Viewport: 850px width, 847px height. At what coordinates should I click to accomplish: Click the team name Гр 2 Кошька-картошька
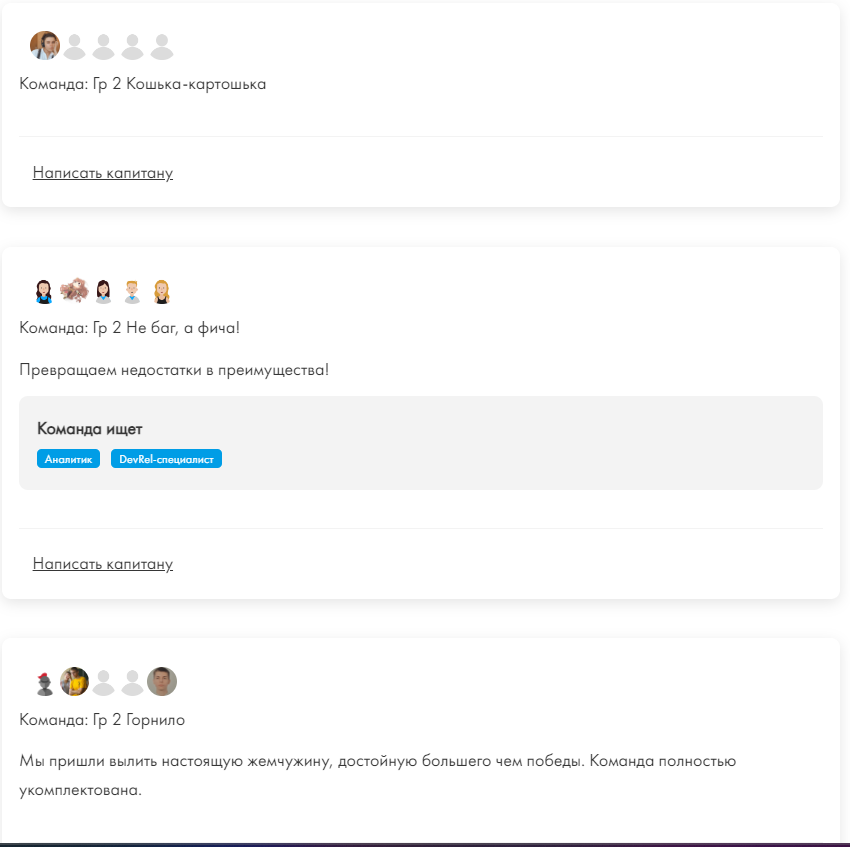point(179,84)
